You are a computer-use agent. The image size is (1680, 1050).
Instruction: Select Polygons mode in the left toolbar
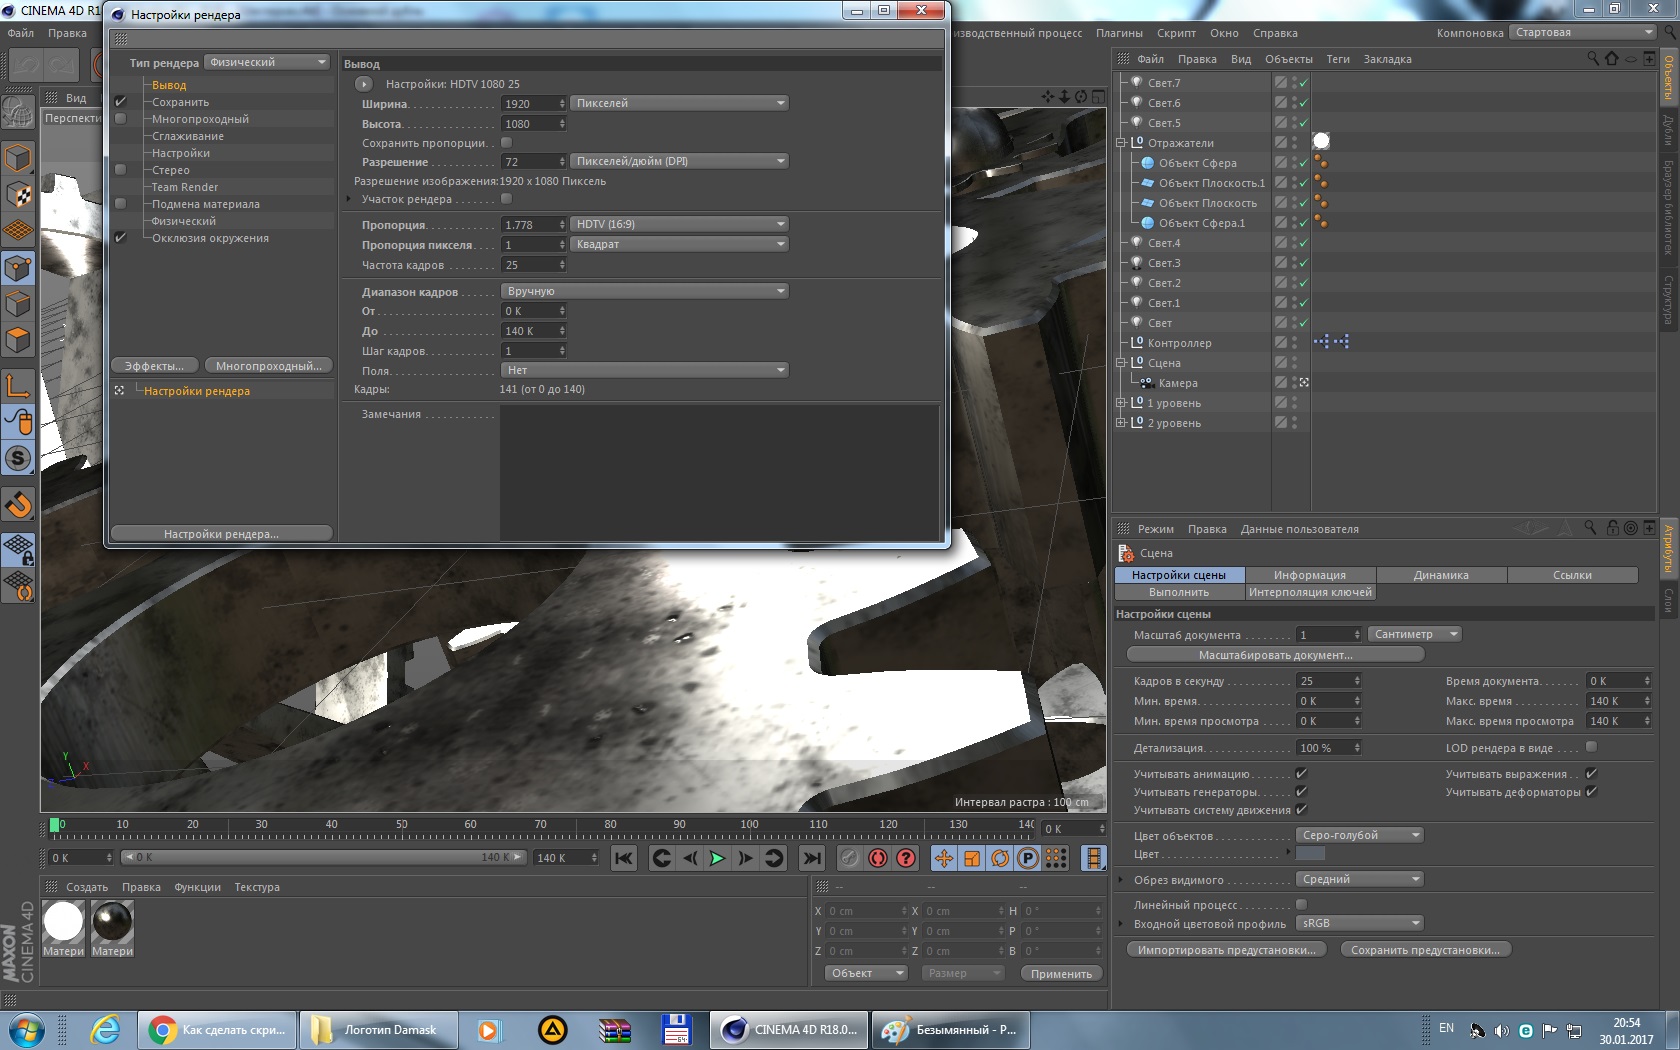pyautogui.click(x=18, y=341)
